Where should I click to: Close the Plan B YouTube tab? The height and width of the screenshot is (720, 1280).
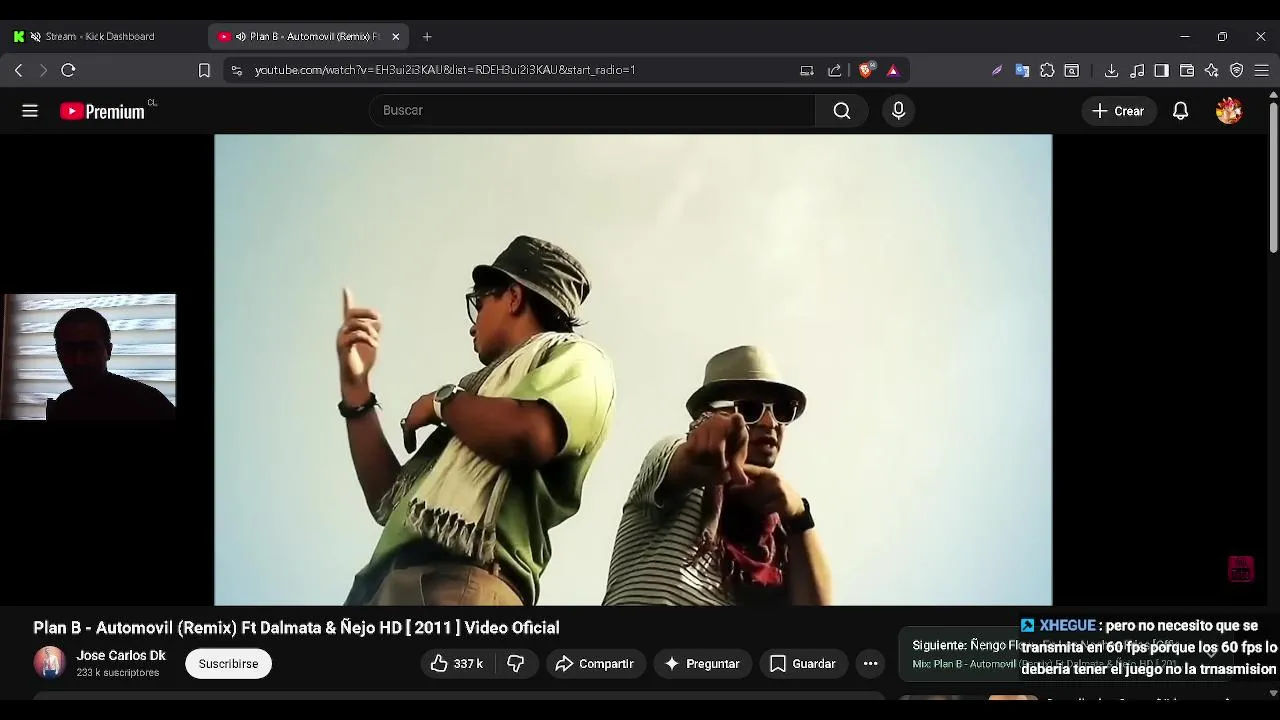coord(396,36)
